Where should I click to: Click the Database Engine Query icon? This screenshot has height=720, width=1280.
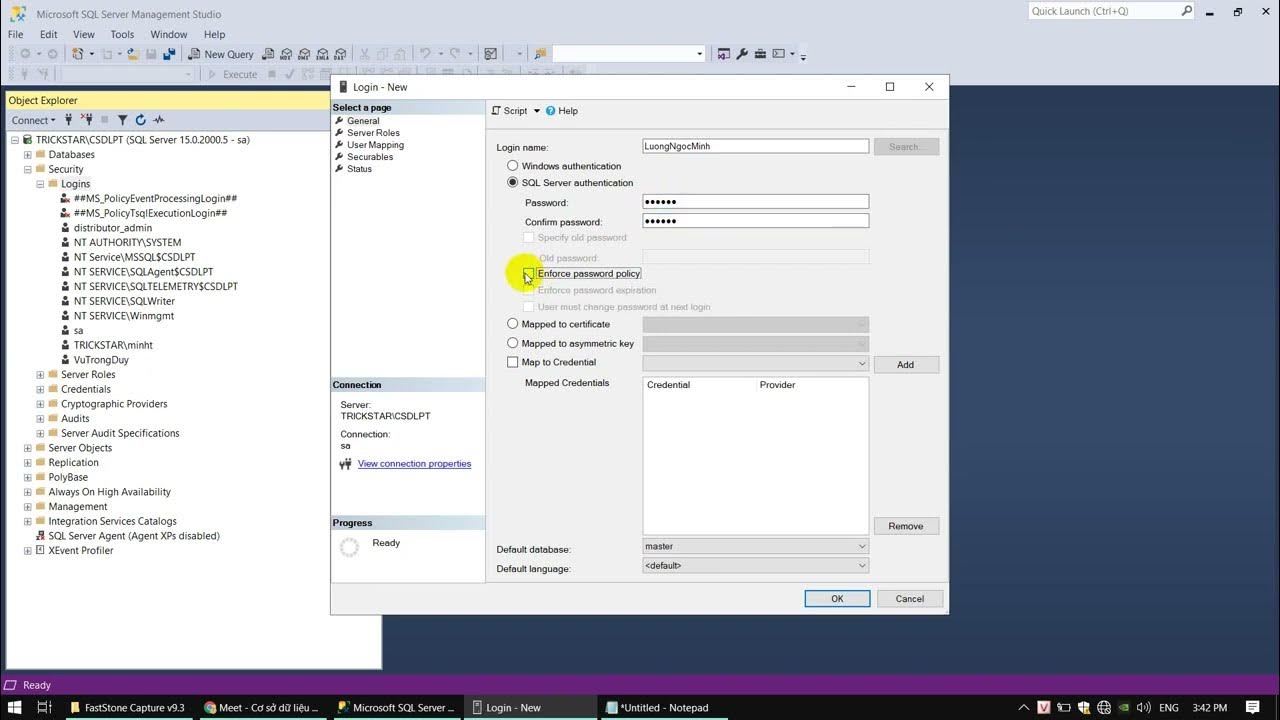(267, 54)
